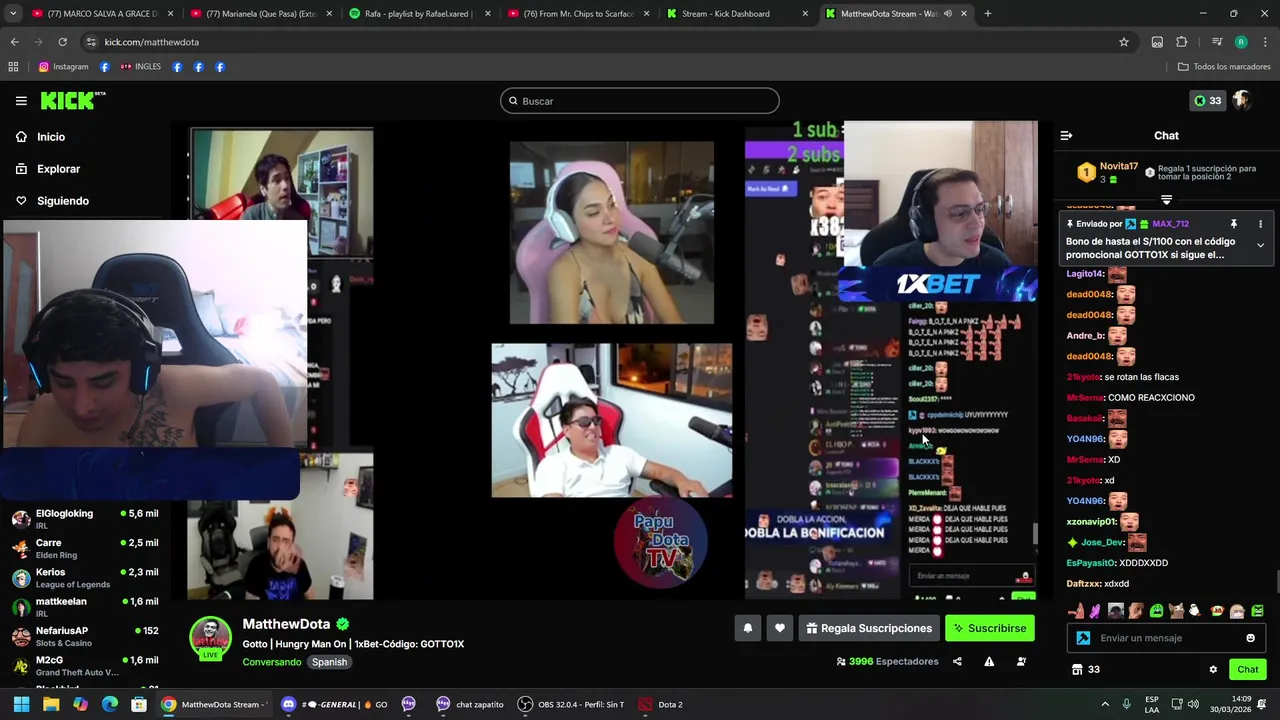The image size is (1280, 720).
Task: Open ElGlogloking channel in sidebar
Action: [x=85, y=518]
